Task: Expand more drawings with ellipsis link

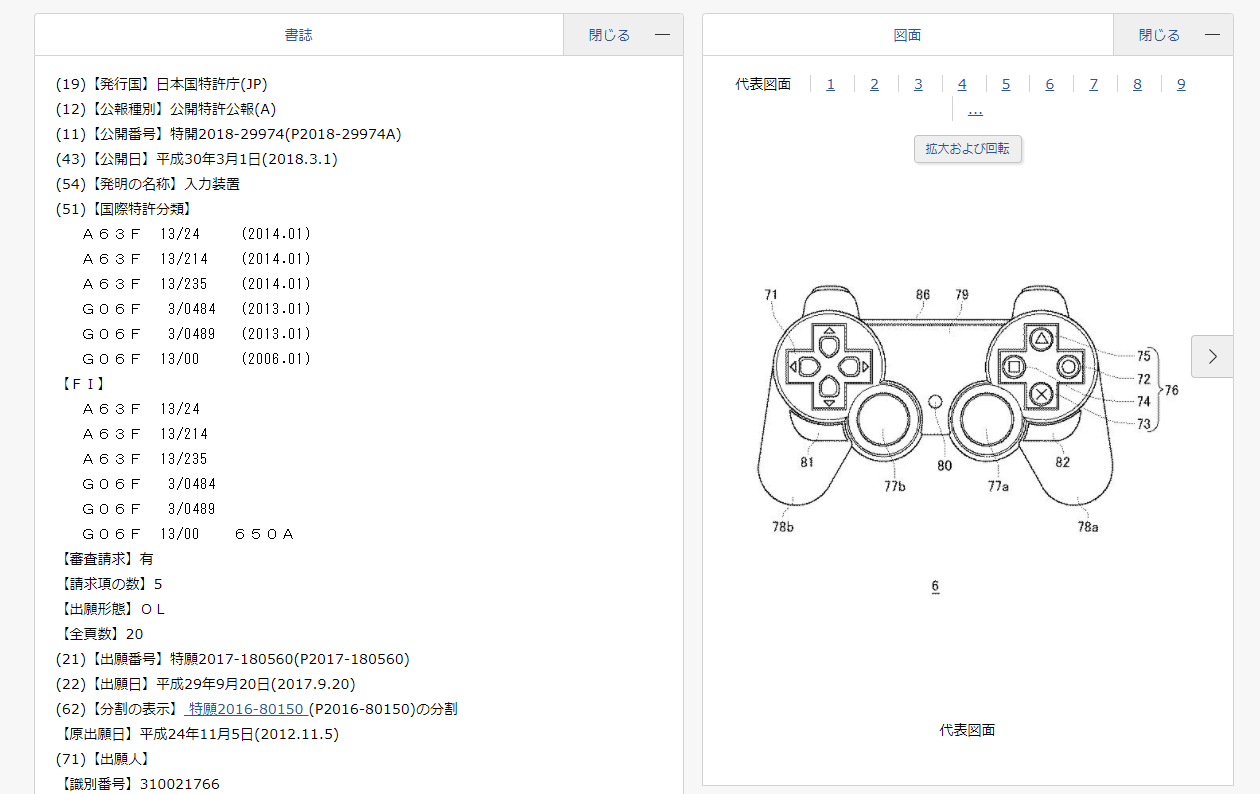Action: click(x=975, y=110)
